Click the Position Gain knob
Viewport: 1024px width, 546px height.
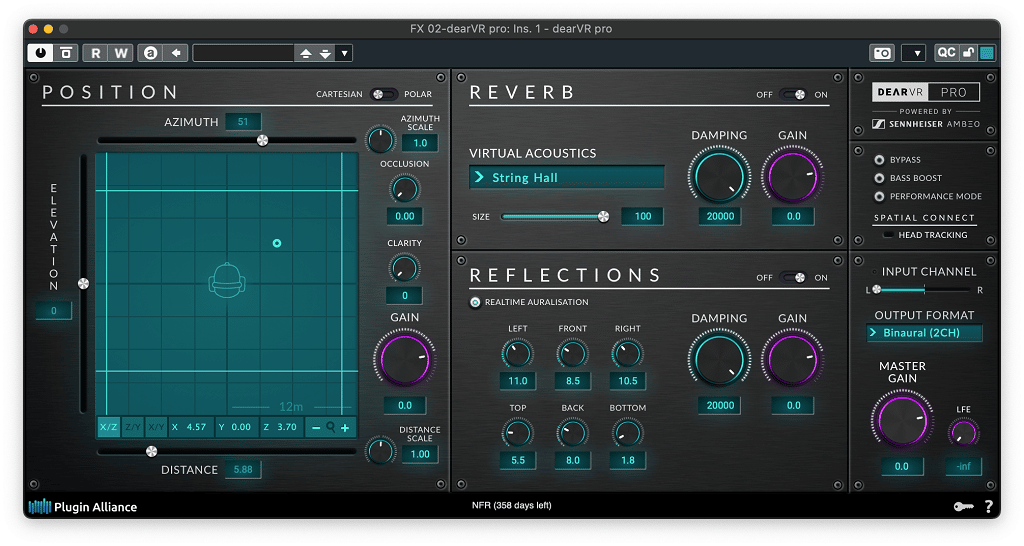click(404, 360)
